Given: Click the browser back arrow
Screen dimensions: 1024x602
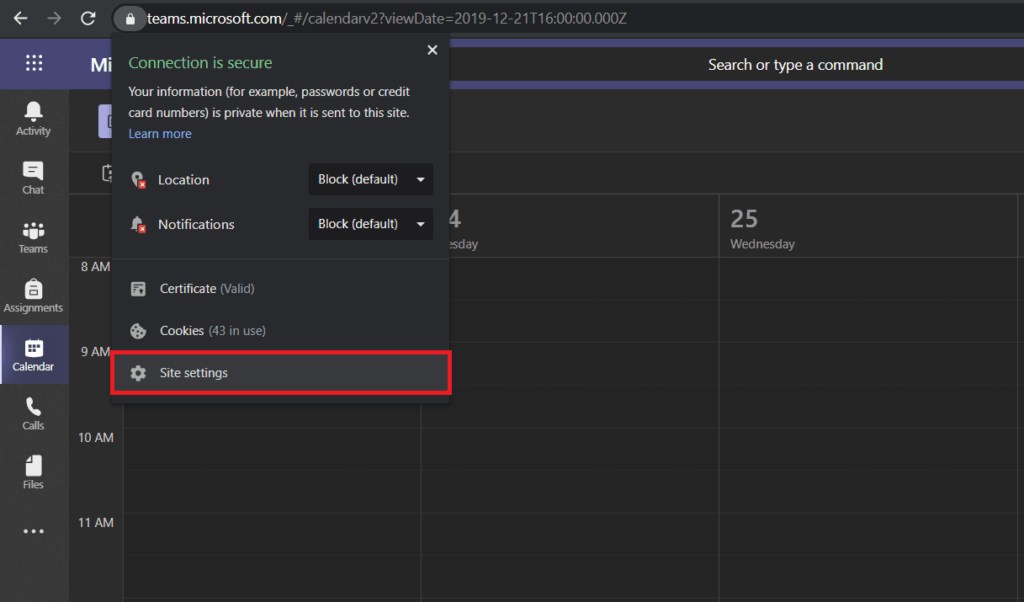Looking at the screenshot, I should click(20, 17).
